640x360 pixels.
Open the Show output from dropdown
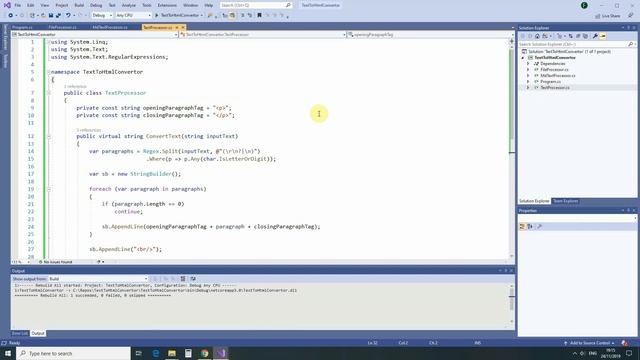tap(98, 279)
